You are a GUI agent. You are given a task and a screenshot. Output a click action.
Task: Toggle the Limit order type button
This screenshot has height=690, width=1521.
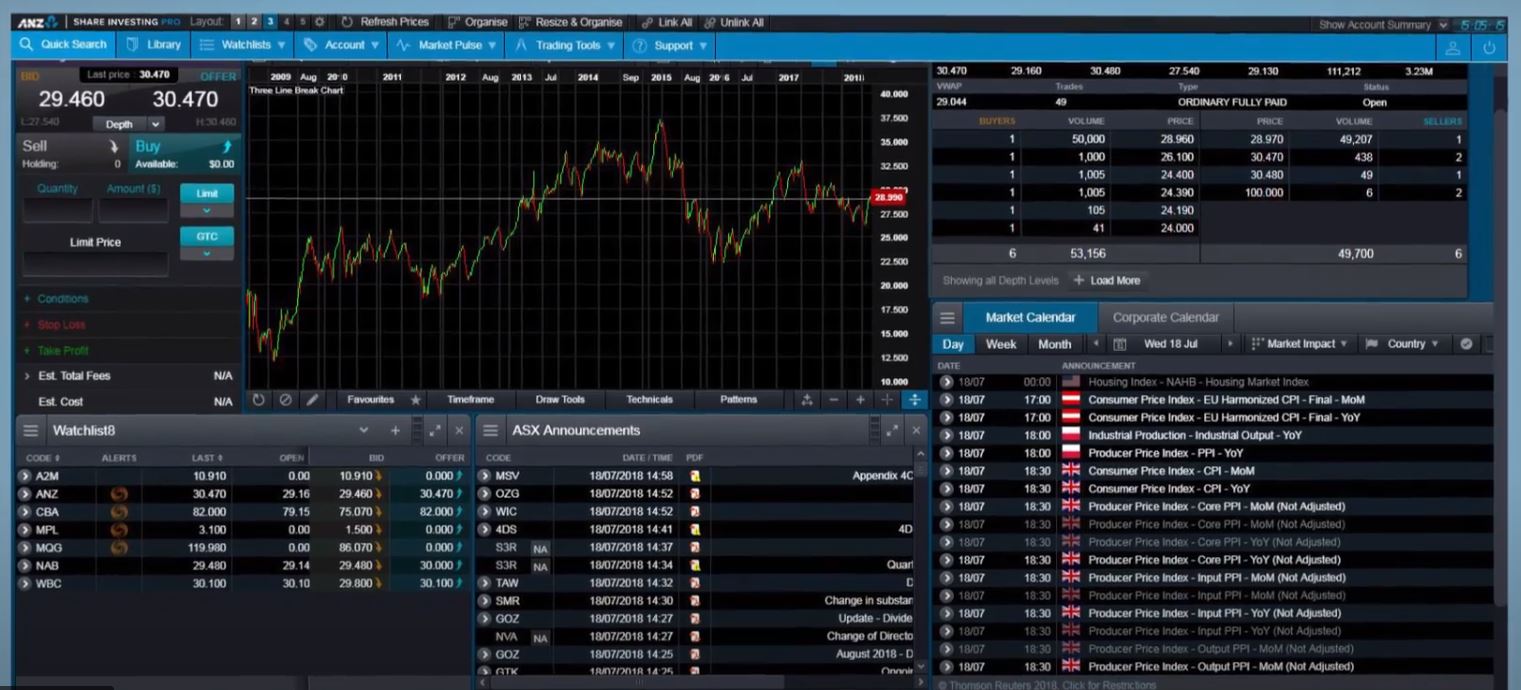click(x=207, y=193)
